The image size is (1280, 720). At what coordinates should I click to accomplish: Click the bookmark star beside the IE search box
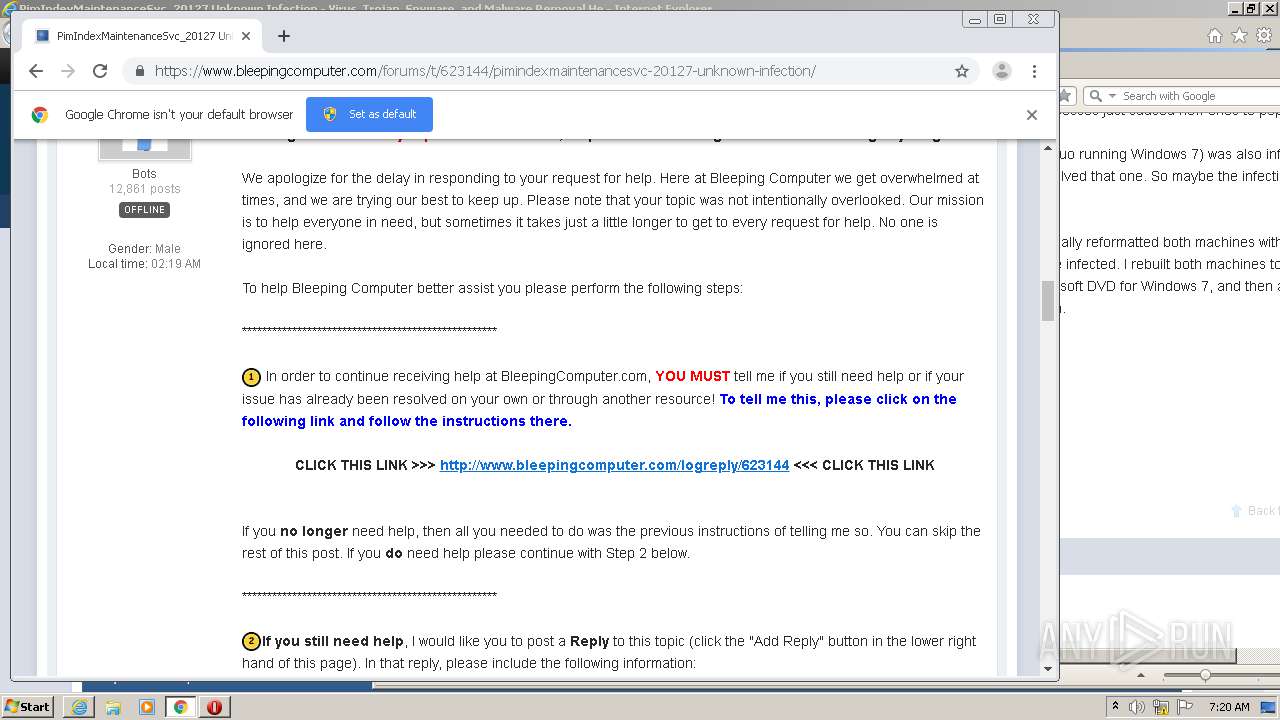point(1066,96)
